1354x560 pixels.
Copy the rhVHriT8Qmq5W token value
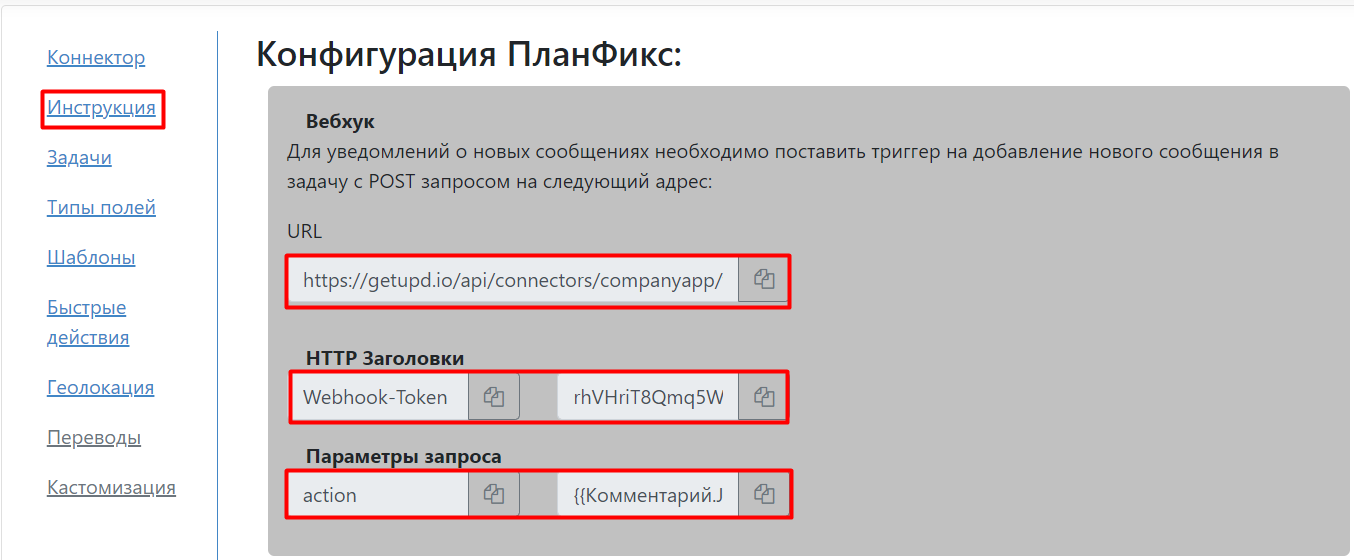[x=764, y=397]
